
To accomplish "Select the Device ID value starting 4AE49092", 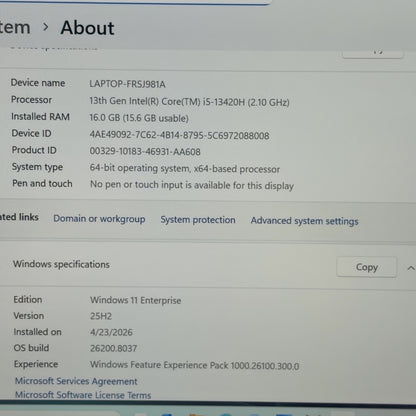I will [x=179, y=135].
